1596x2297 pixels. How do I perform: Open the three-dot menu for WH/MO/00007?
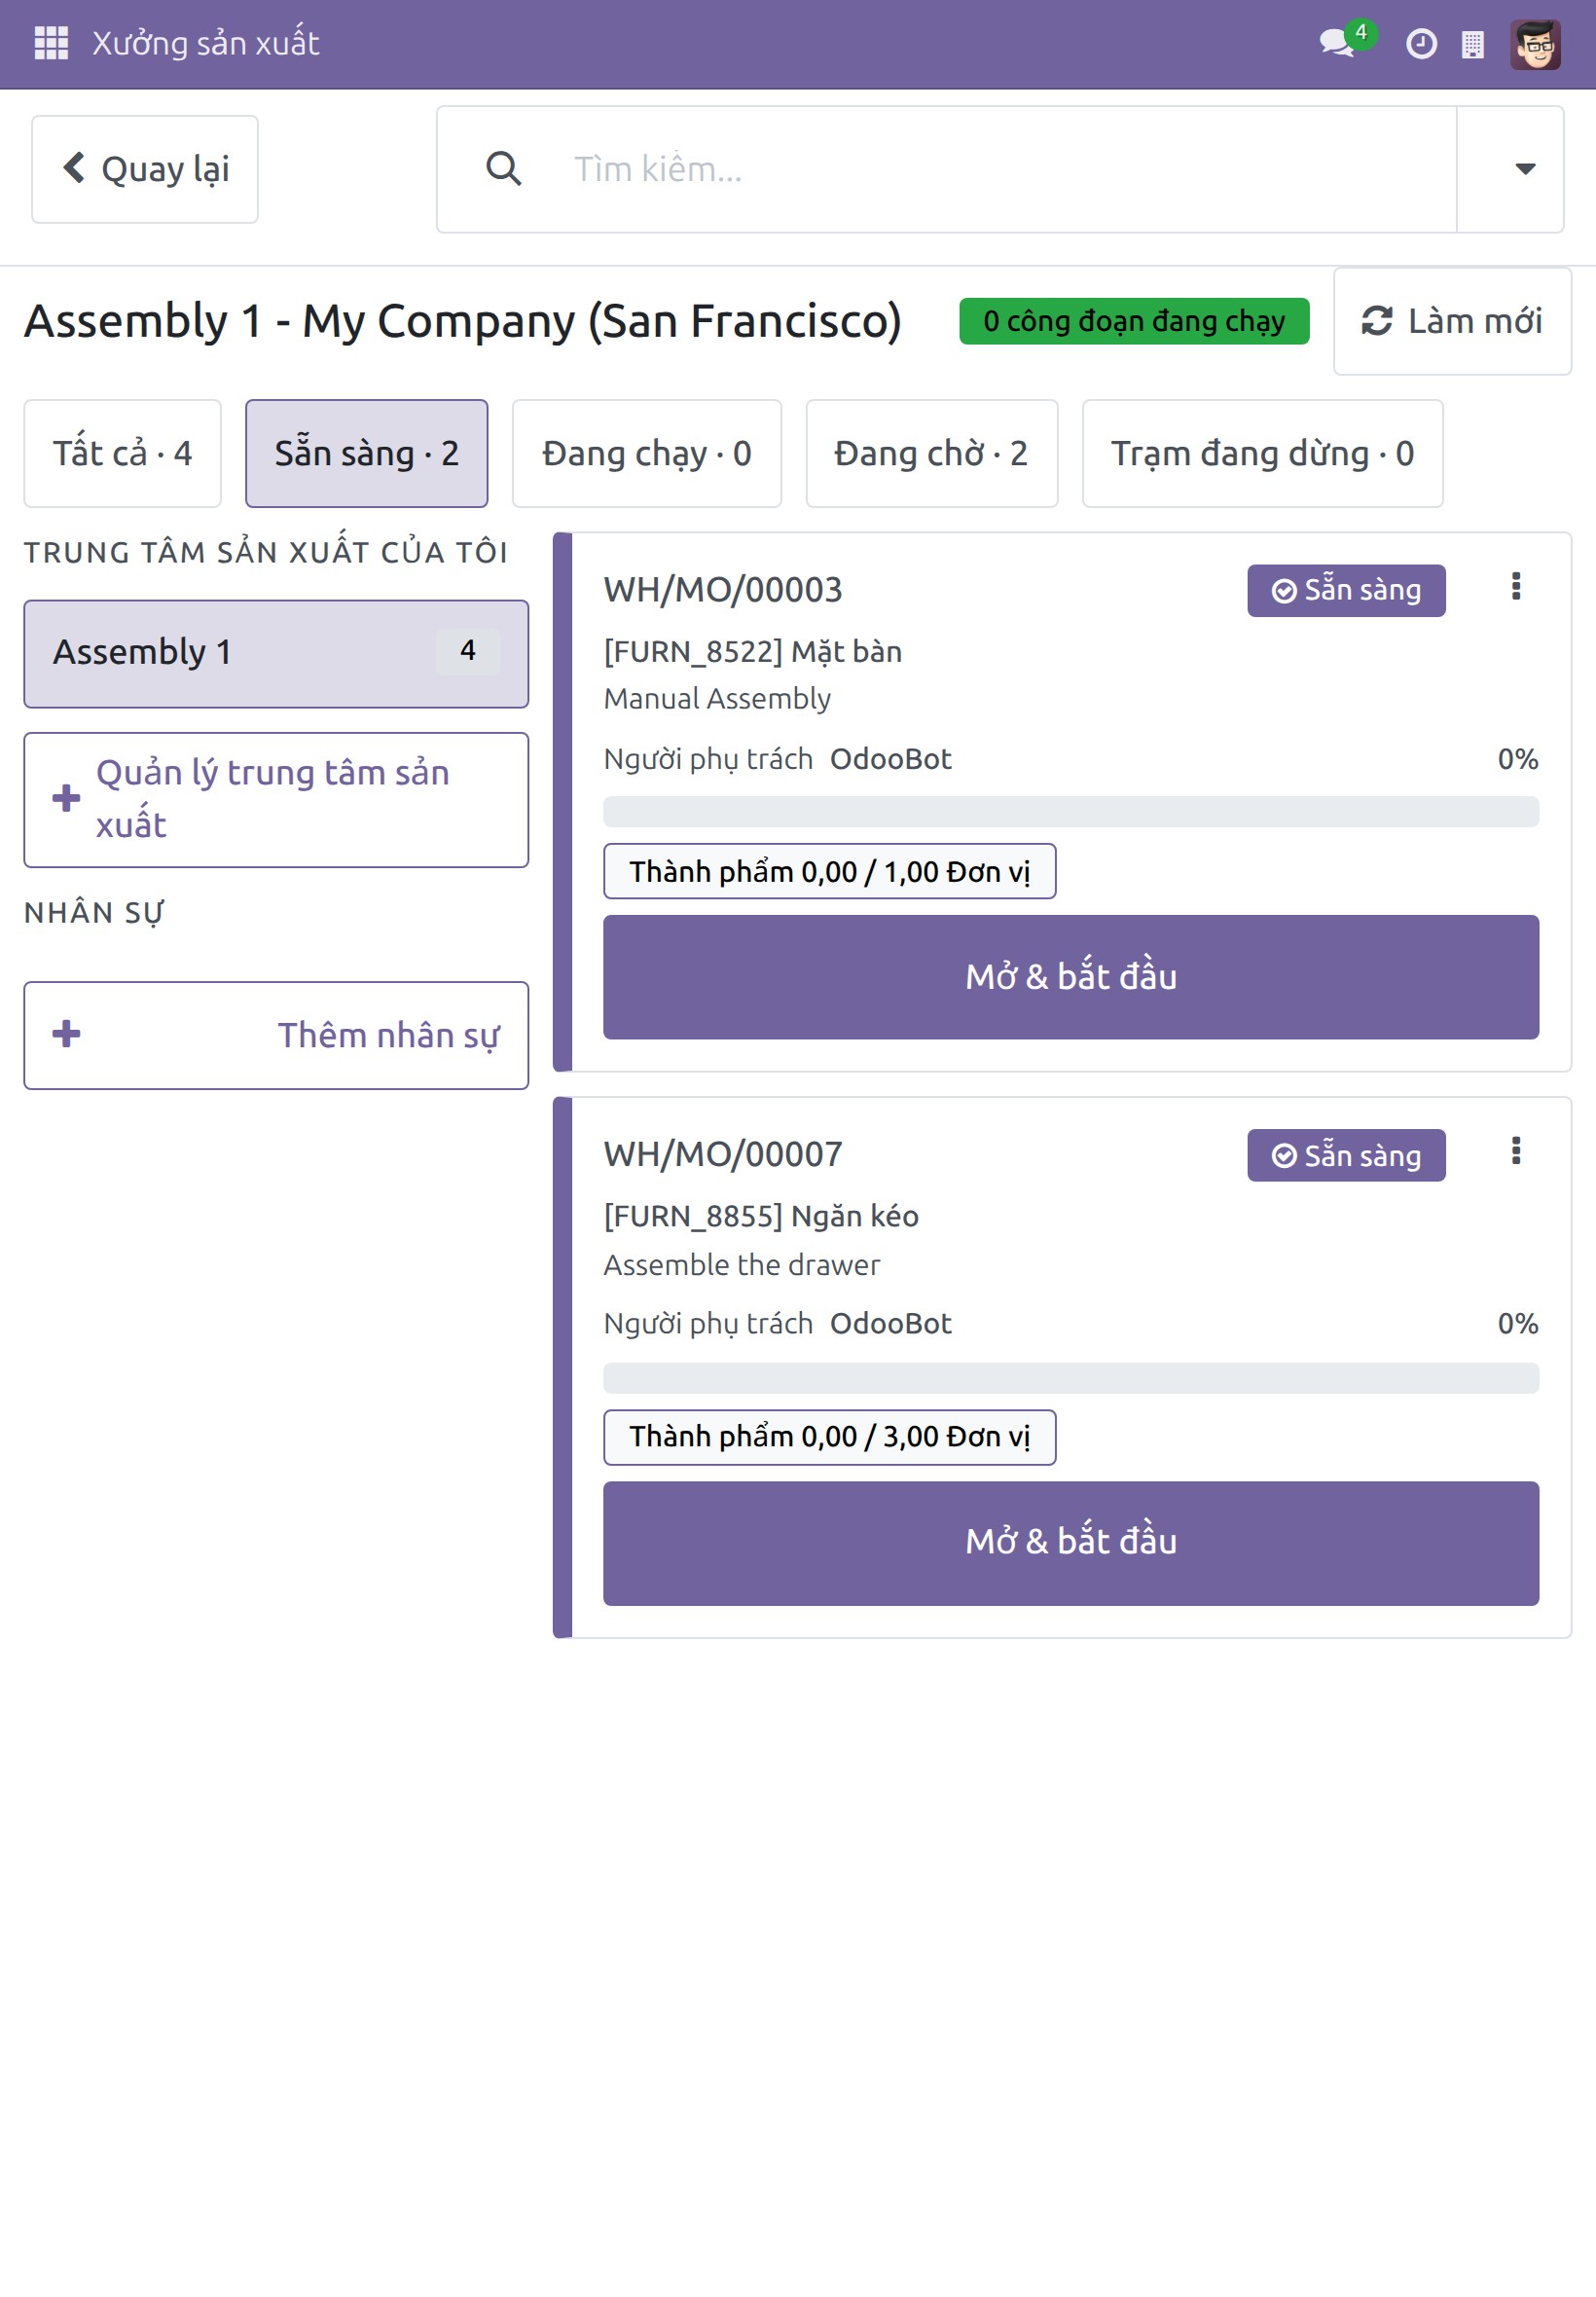[1516, 1152]
